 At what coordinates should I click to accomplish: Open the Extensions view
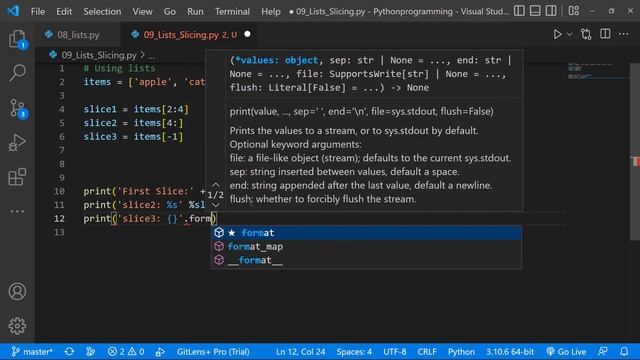coord(17,177)
